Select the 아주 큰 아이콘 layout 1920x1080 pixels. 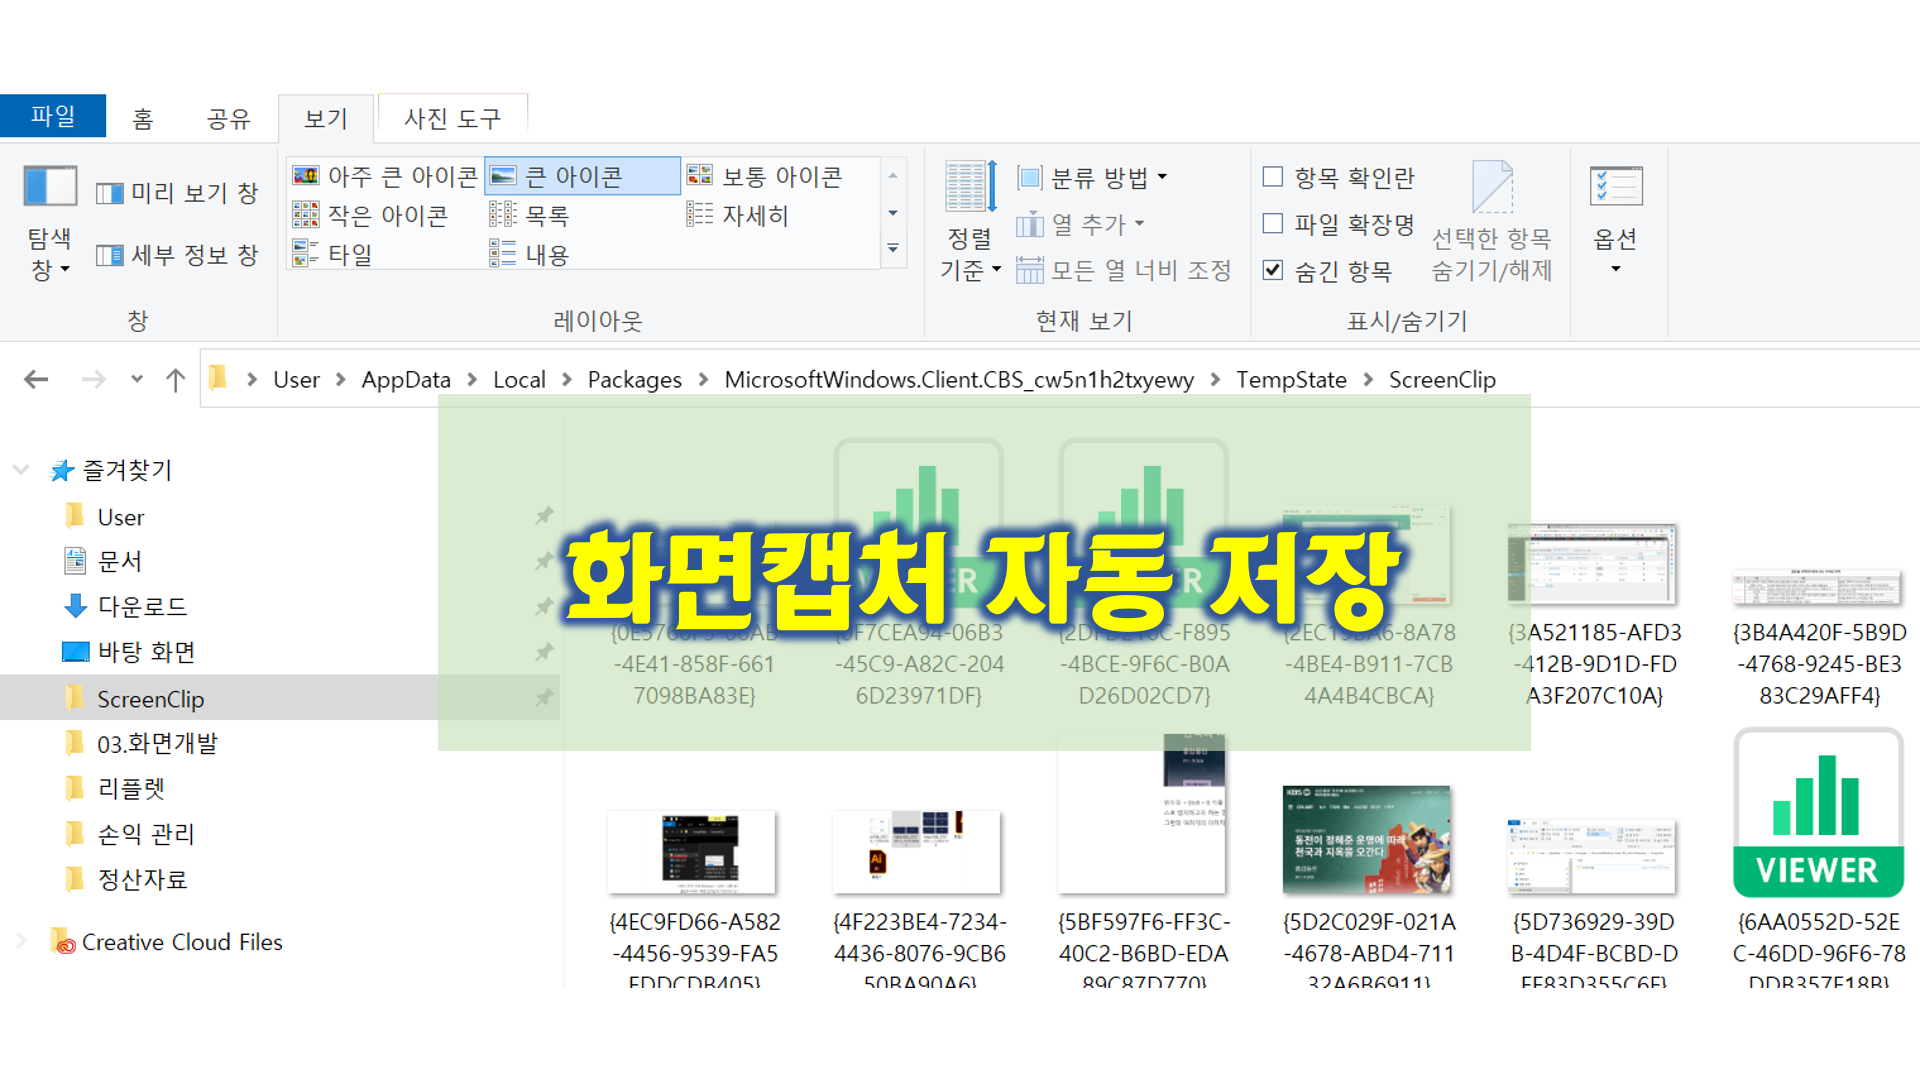pos(386,176)
